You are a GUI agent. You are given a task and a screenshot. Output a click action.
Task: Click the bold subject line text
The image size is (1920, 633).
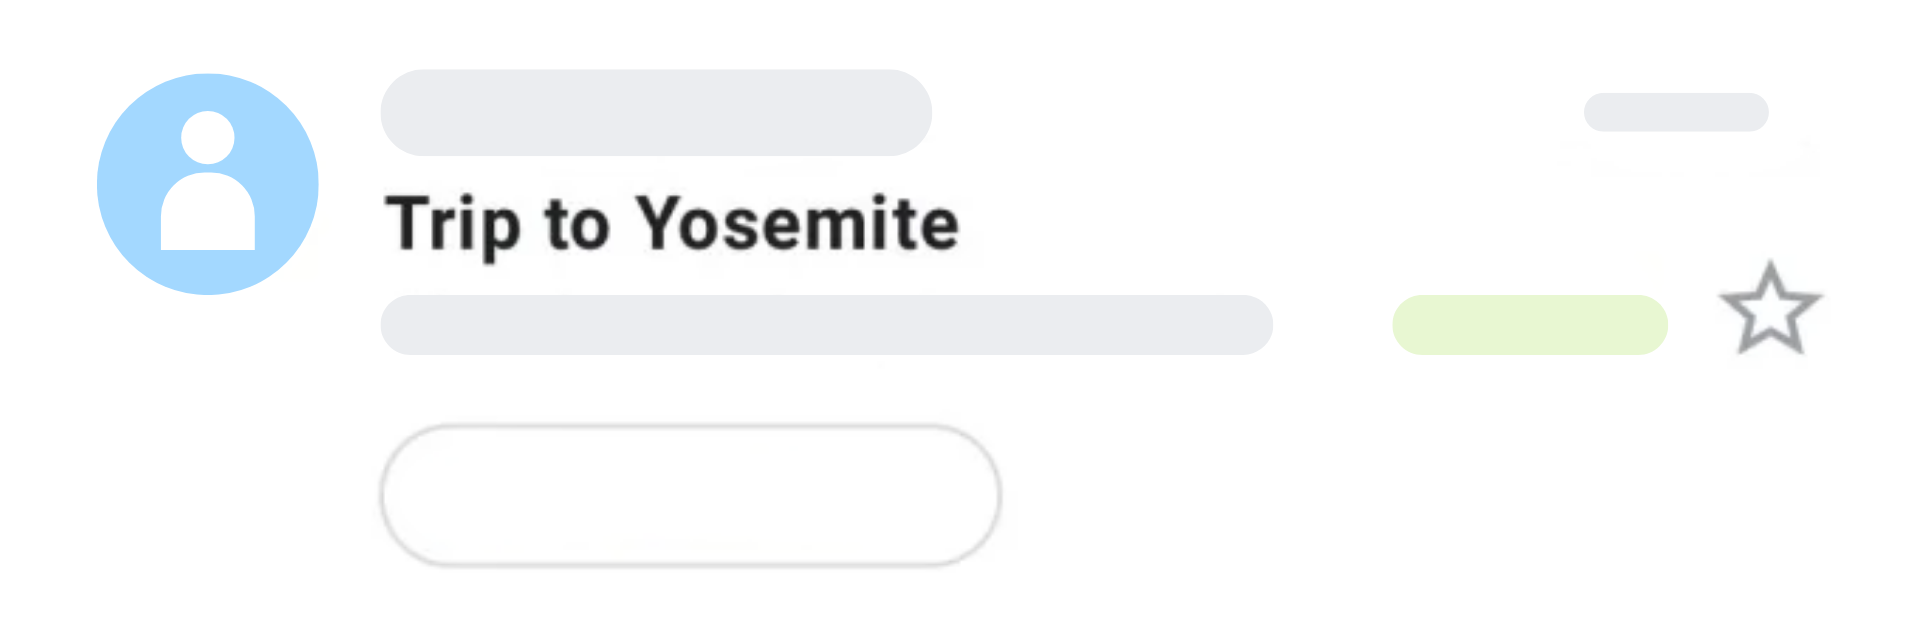[x=672, y=224]
